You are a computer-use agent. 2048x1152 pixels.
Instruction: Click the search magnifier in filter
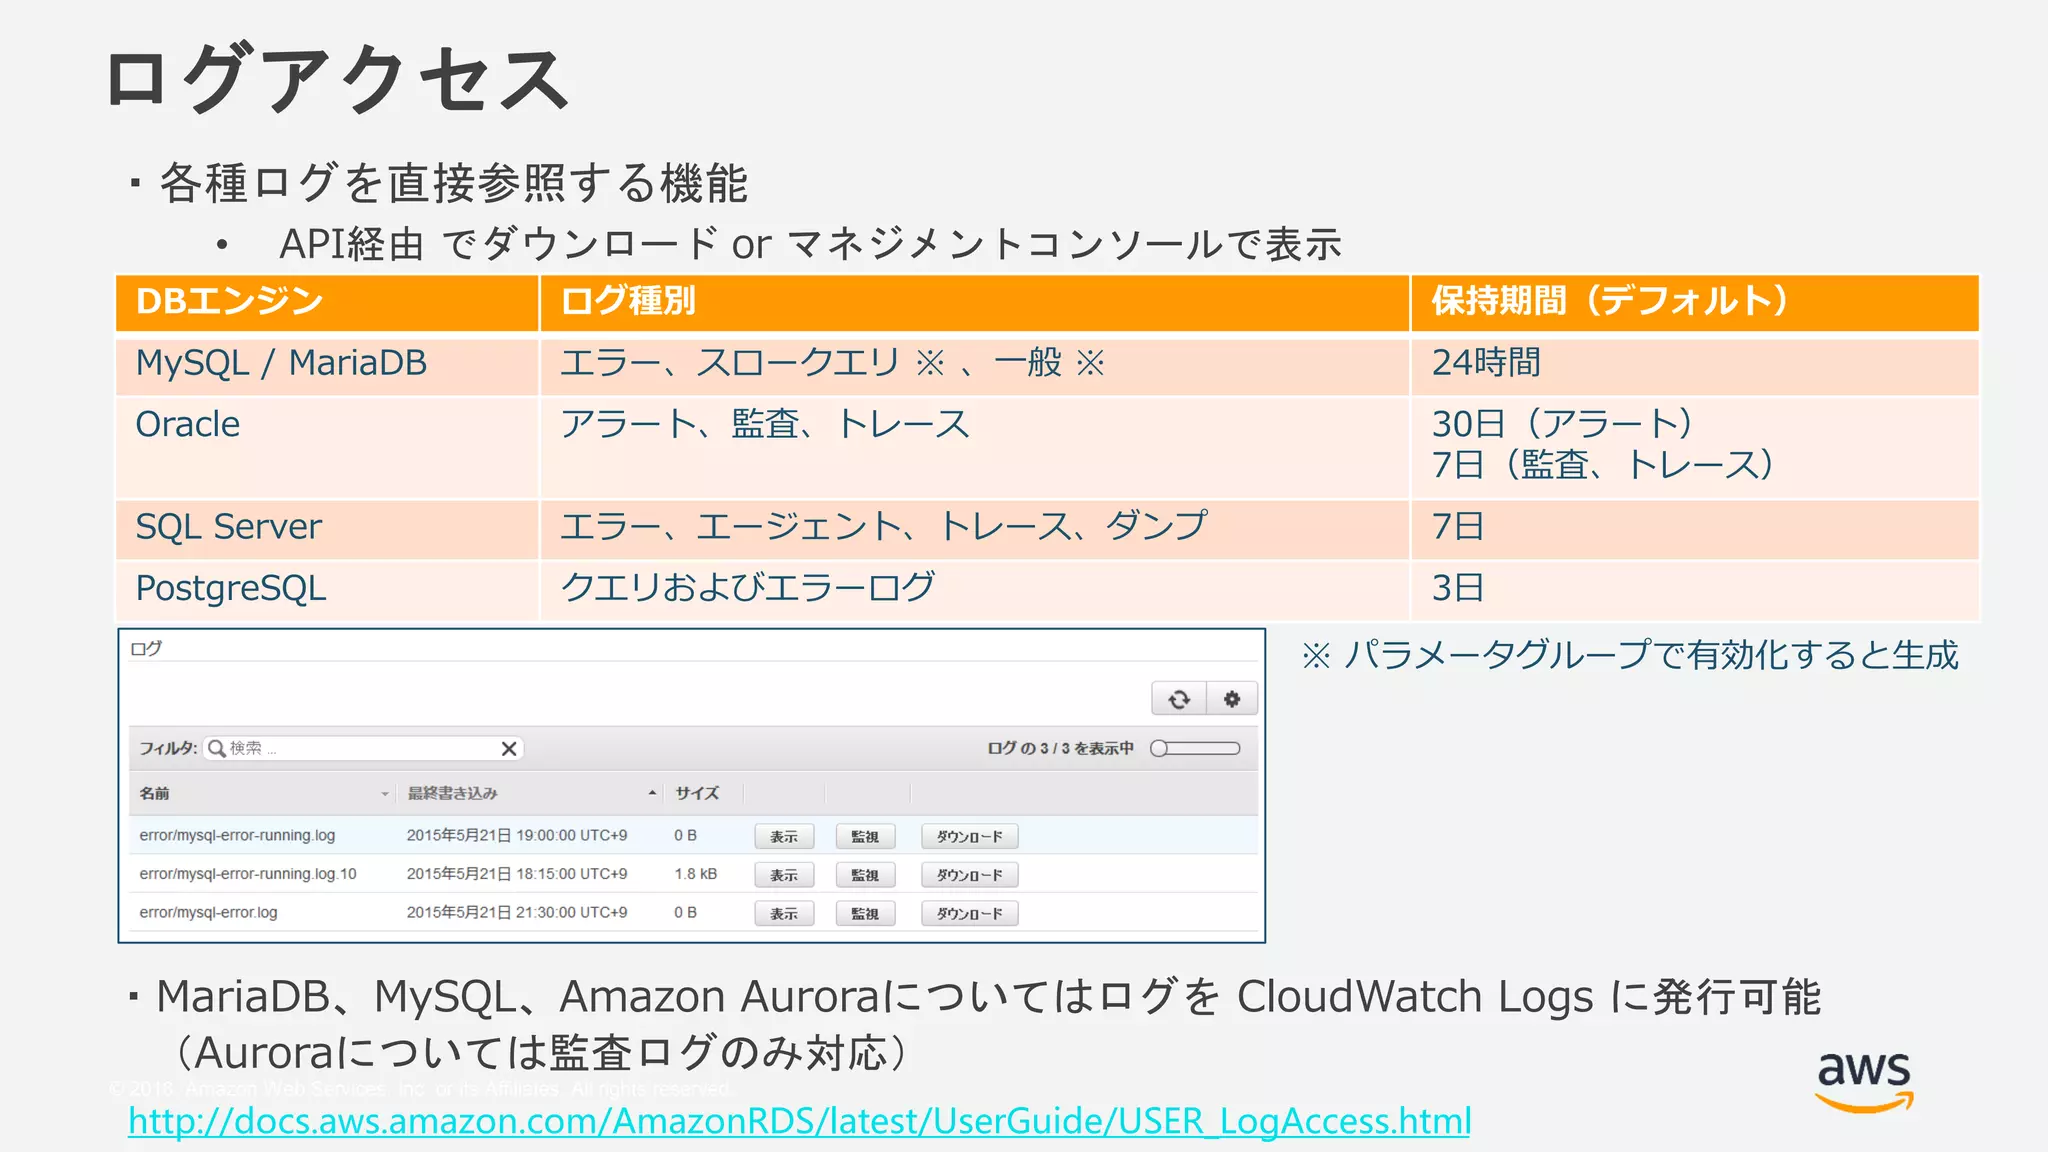tap(216, 748)
